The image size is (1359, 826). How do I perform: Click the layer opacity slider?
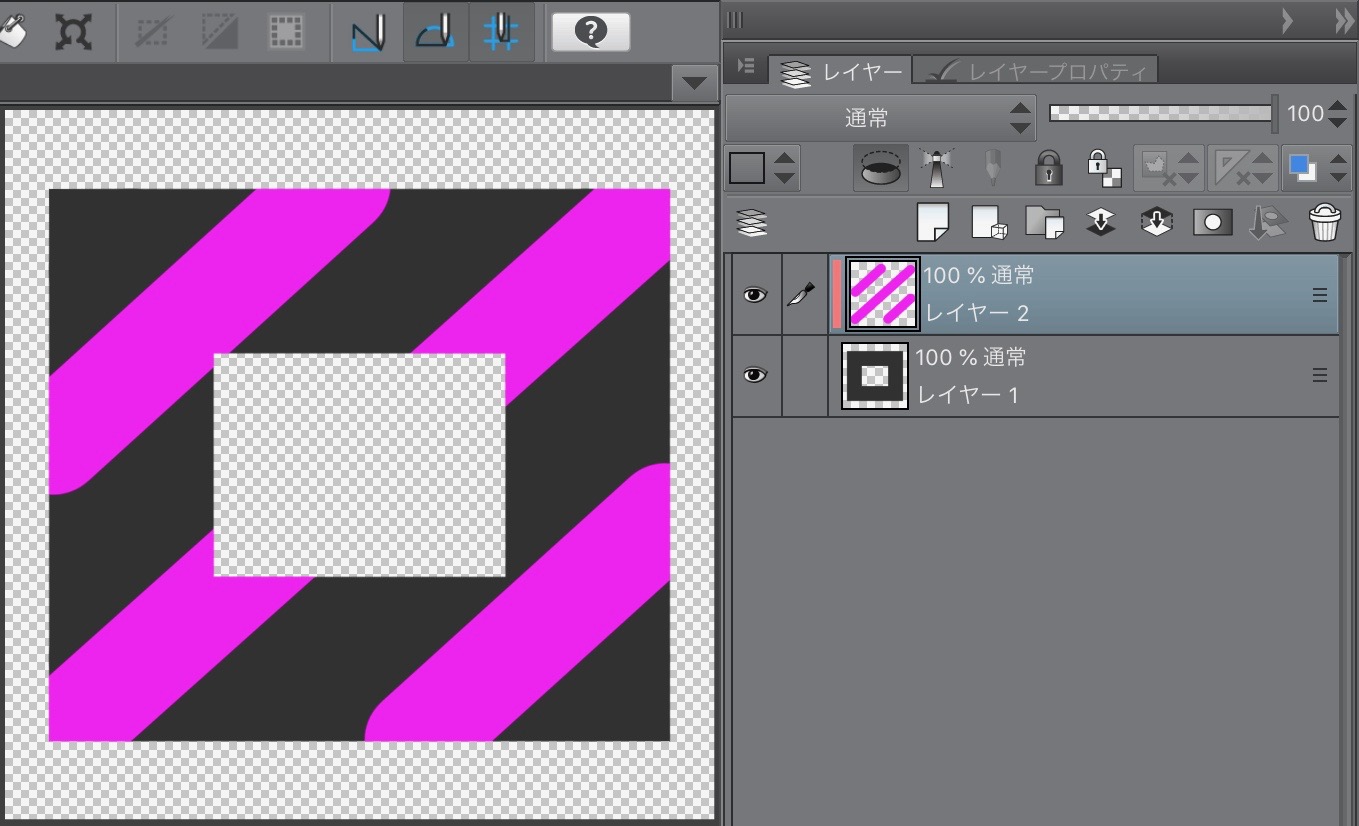[x=1162, y=113]
